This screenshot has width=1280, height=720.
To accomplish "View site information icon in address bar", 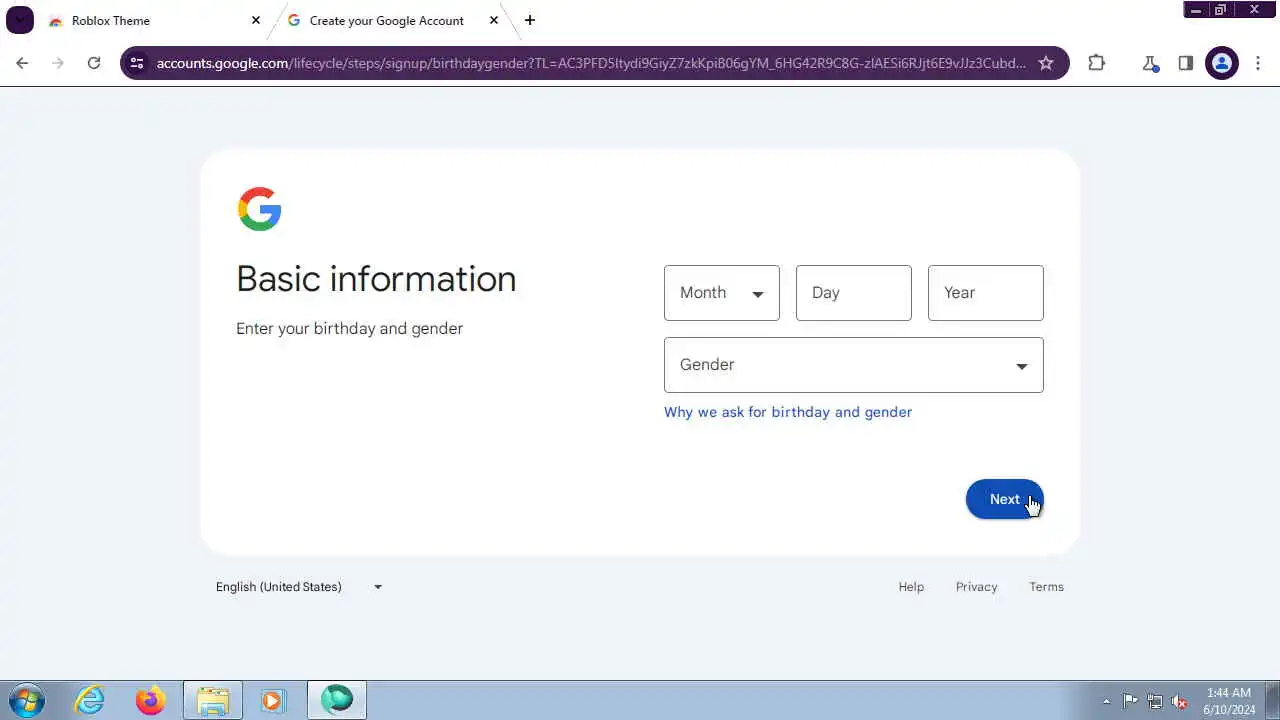I will [137, 63].
